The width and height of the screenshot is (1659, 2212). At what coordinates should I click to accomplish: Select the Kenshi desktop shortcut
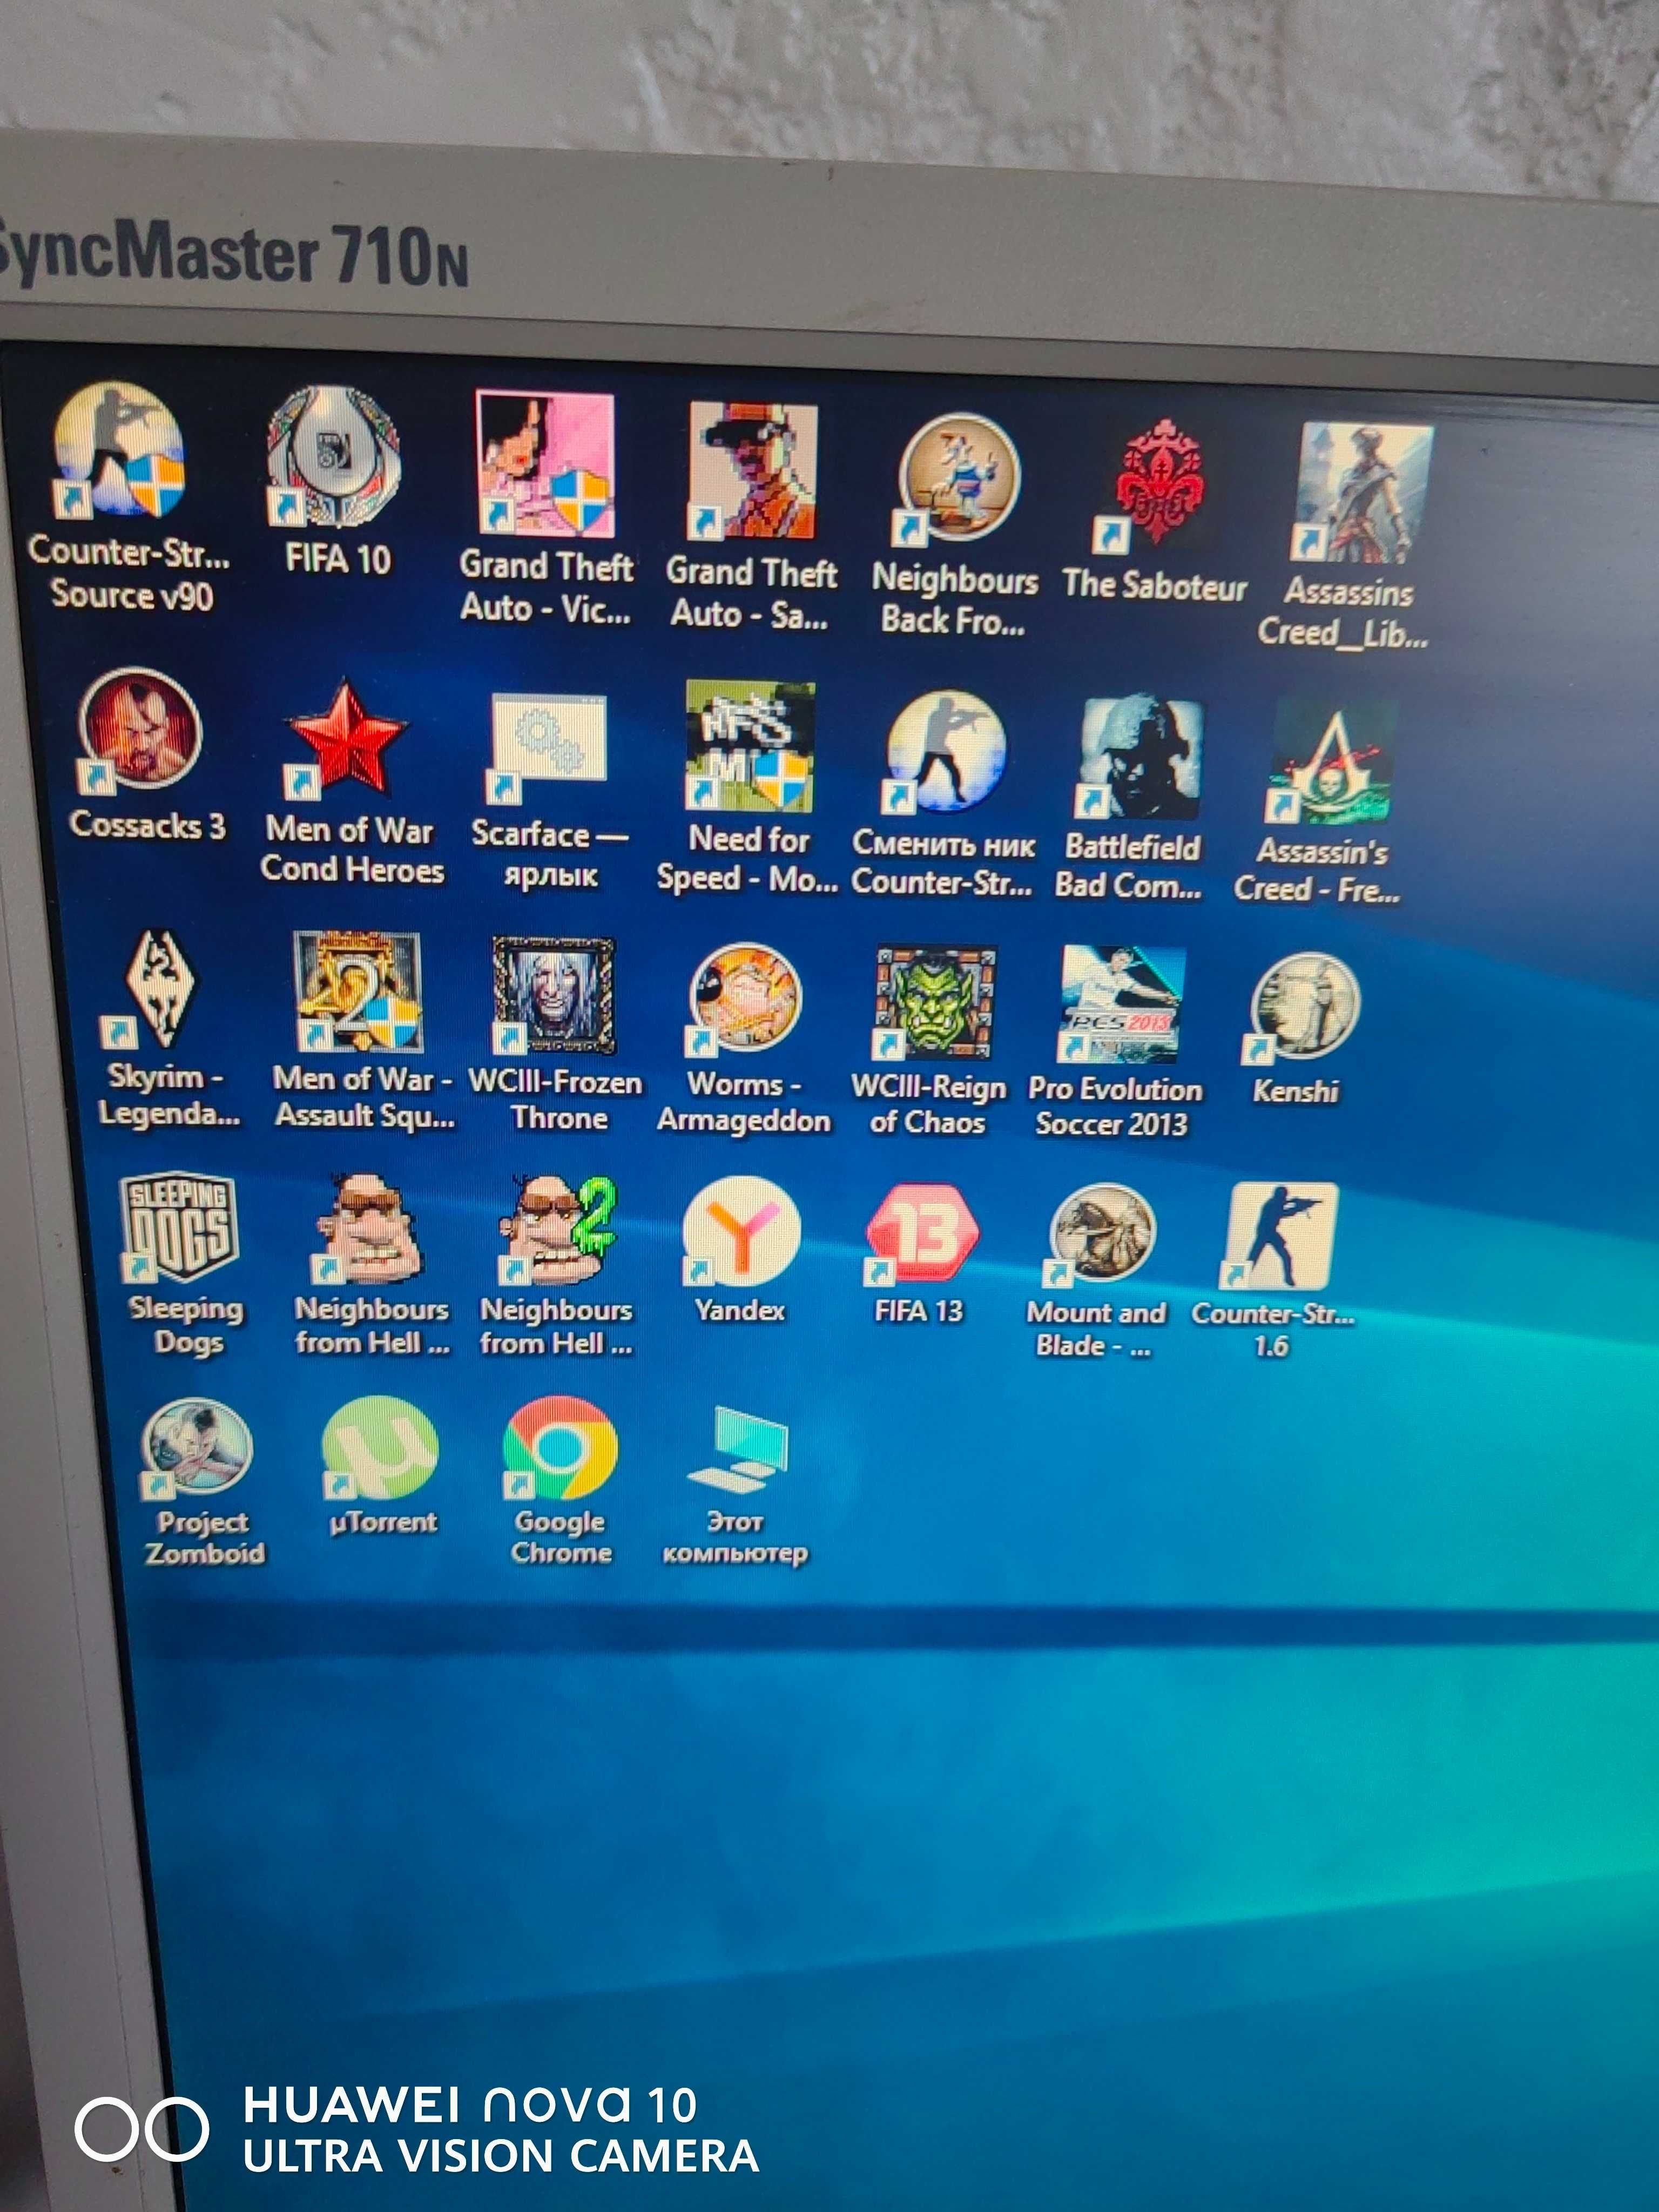tap(1302, 1007)
